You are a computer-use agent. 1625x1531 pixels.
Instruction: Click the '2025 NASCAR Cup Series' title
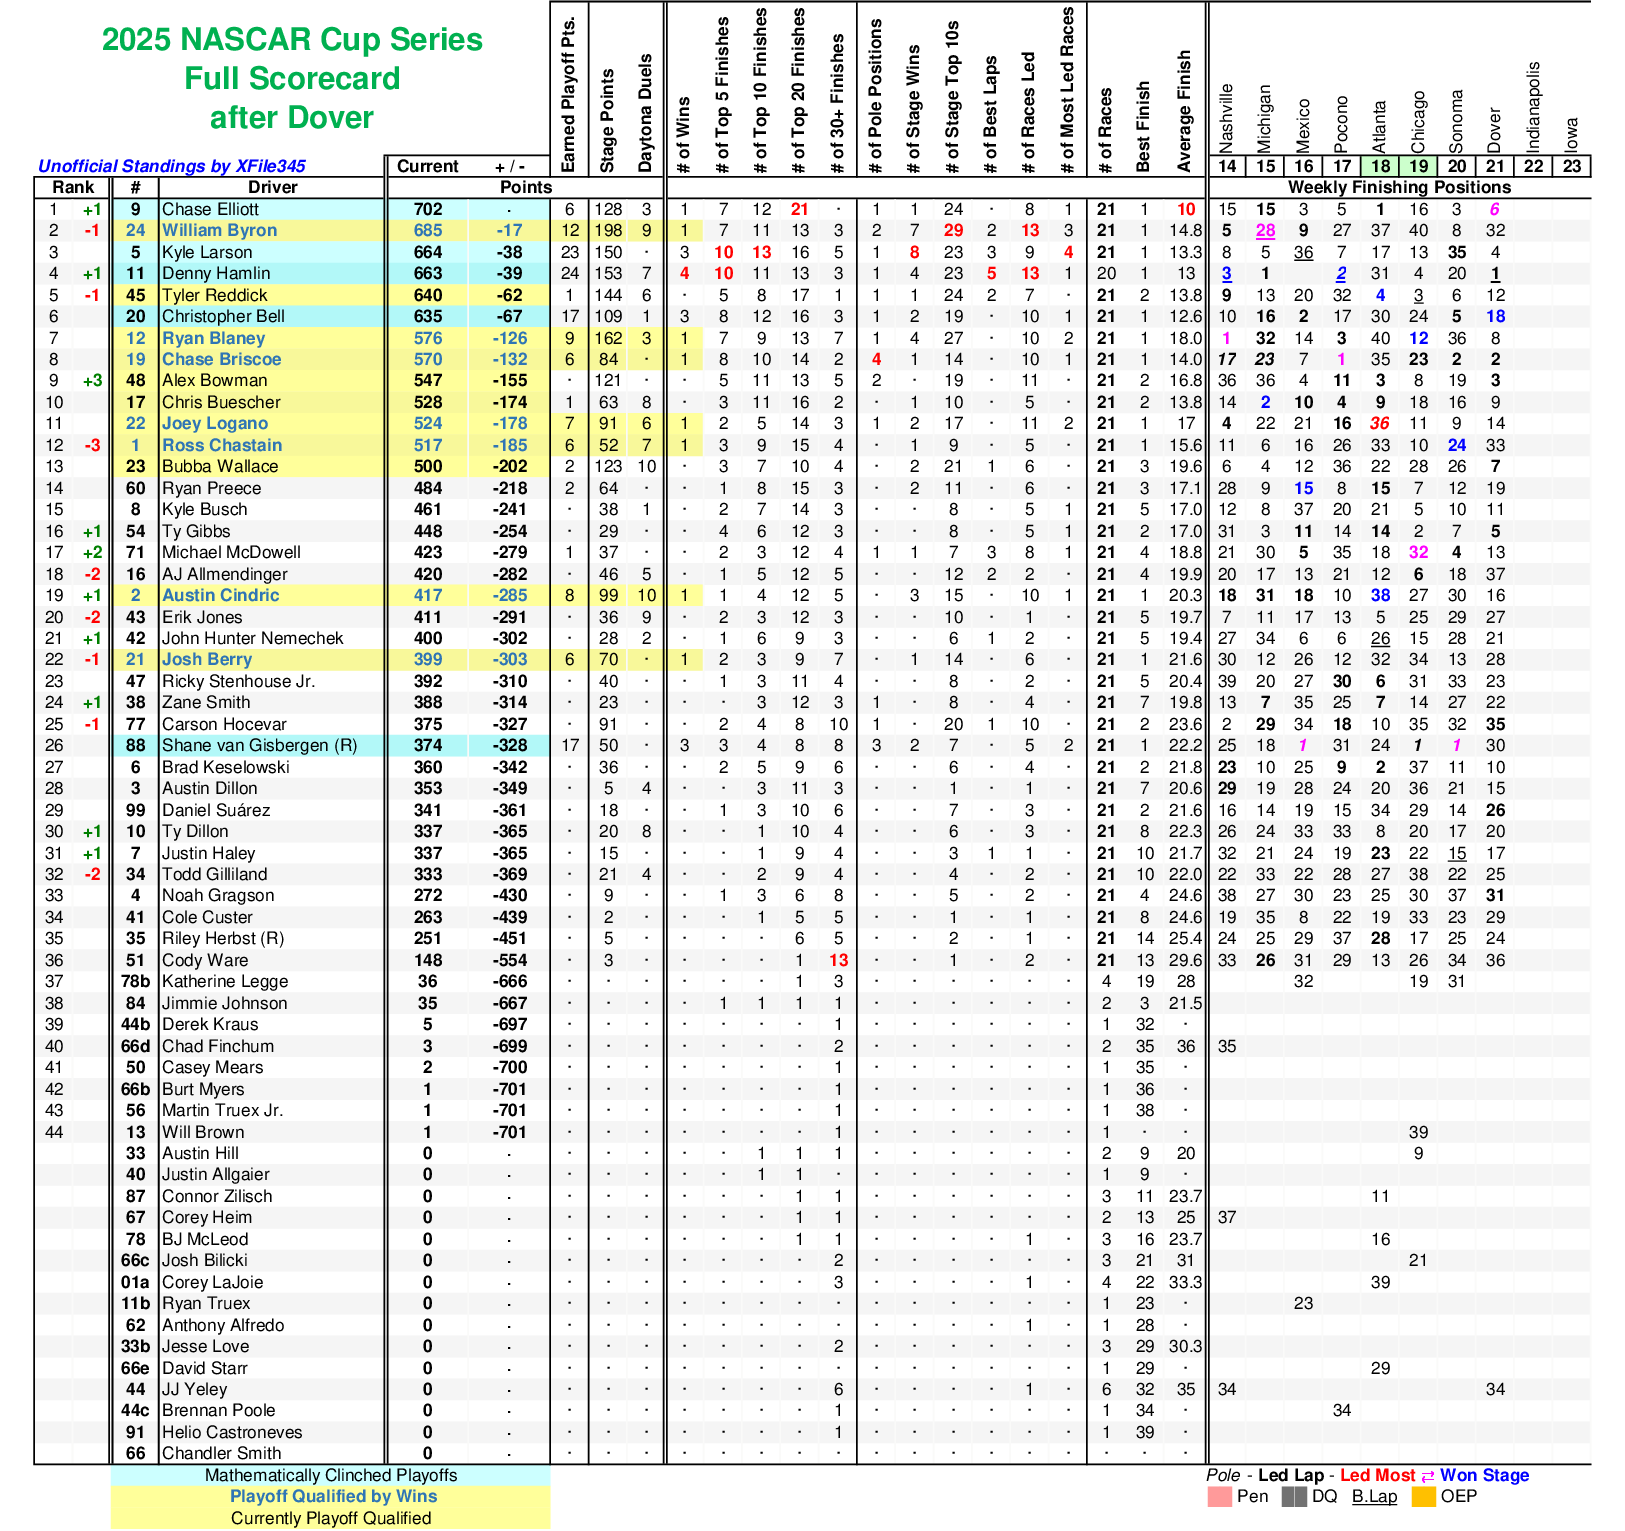292,39
